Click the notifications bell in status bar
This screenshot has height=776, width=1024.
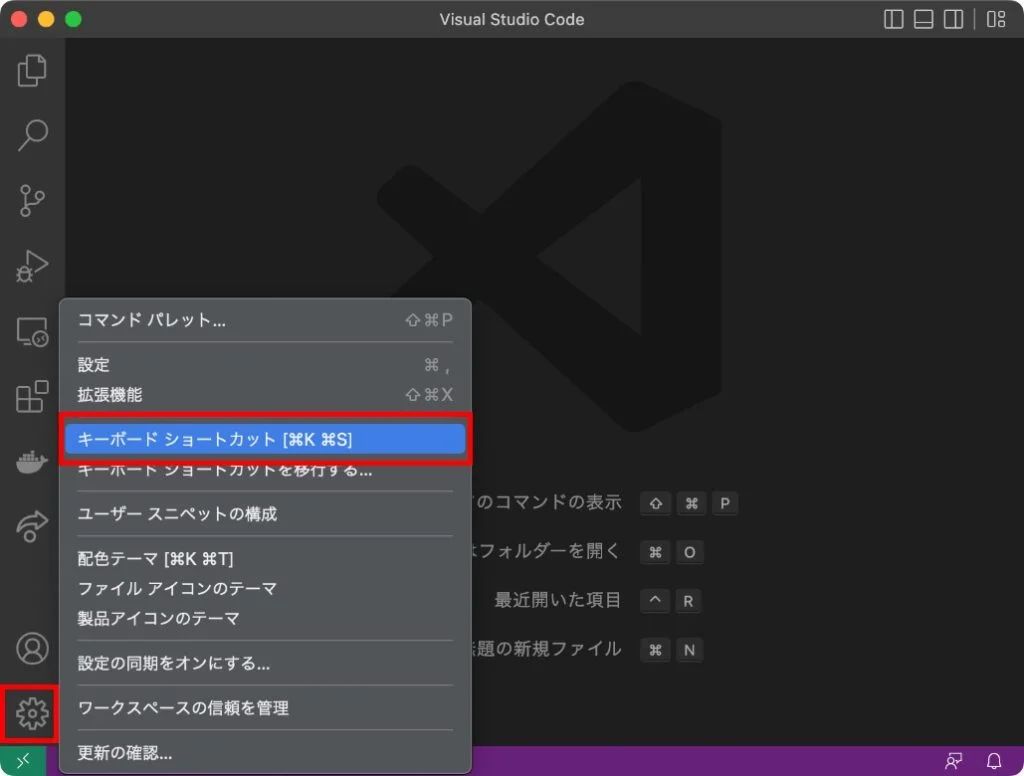pos(994,761)
